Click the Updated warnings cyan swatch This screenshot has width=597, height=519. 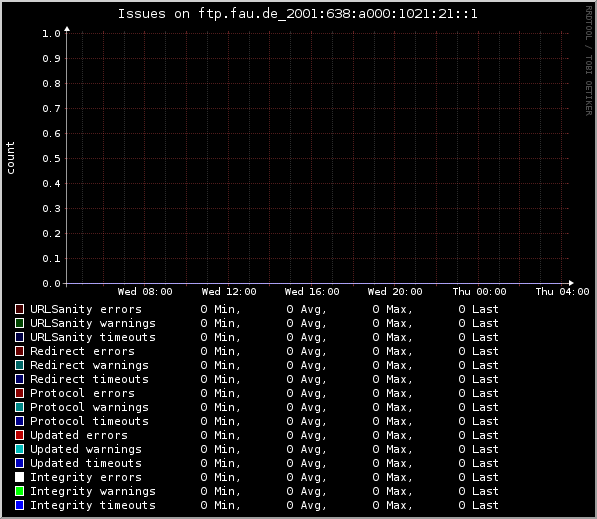pos(19,449)
